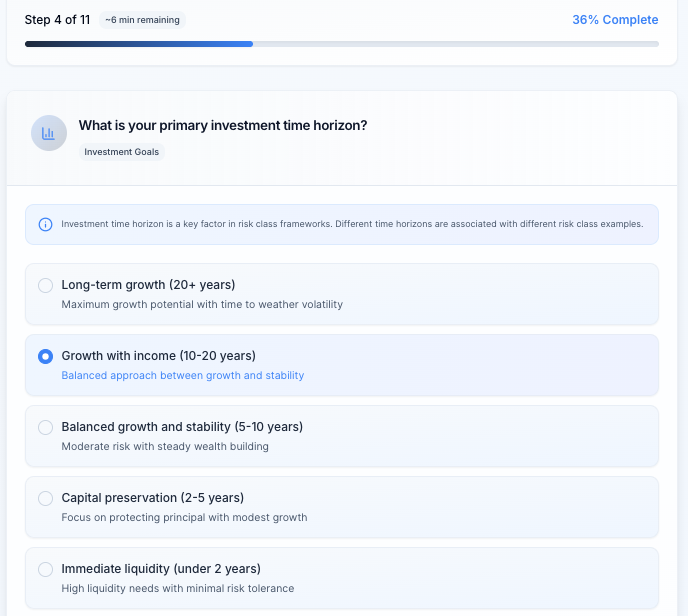Click High liquidity needs with minimal risk text
Viewport: 688px width, 616px height.
pyautogui.click(x=178, y=588)
